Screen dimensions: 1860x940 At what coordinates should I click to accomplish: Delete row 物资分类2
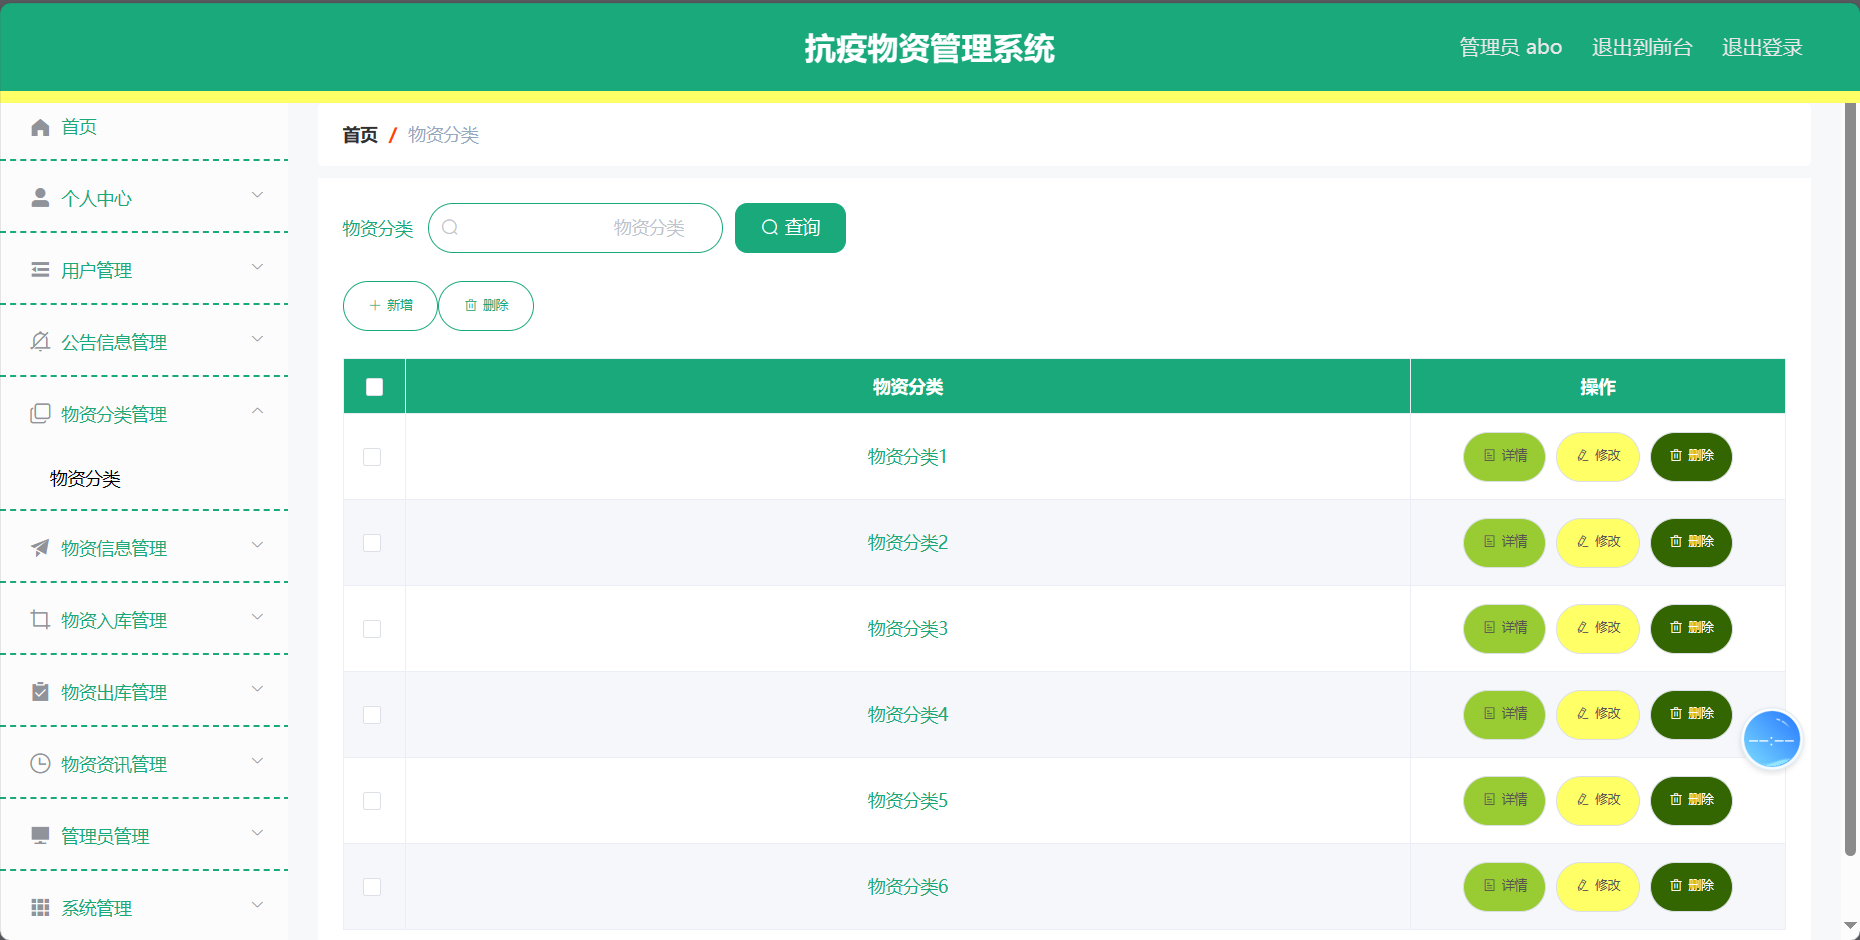[x=1691, y=542]
